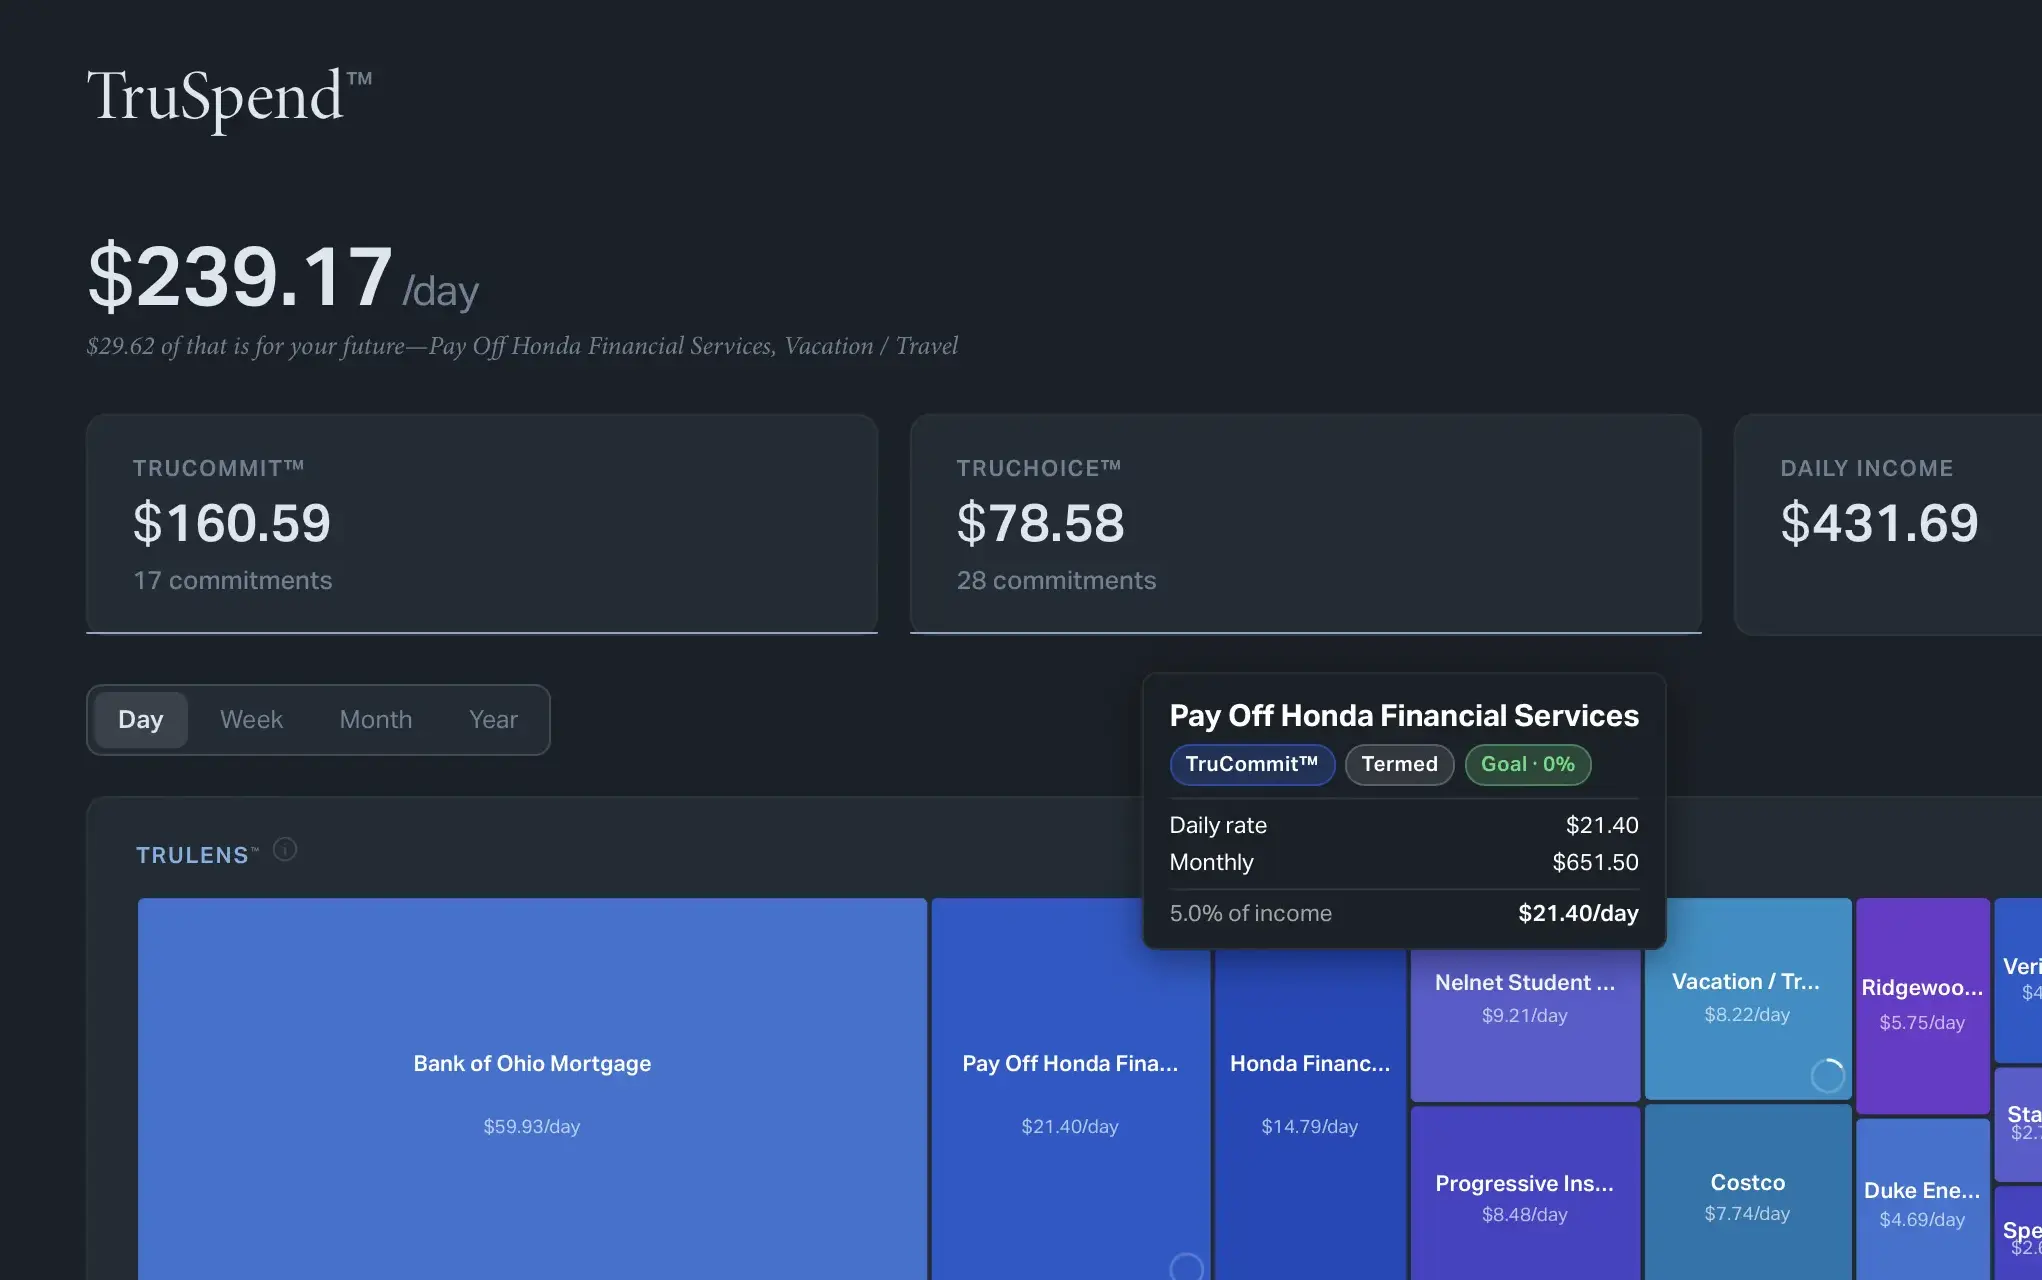Select the Costco treemap tile
The width and height of the screenshot is (2042, 1280).
(x=1746, y=1196)
